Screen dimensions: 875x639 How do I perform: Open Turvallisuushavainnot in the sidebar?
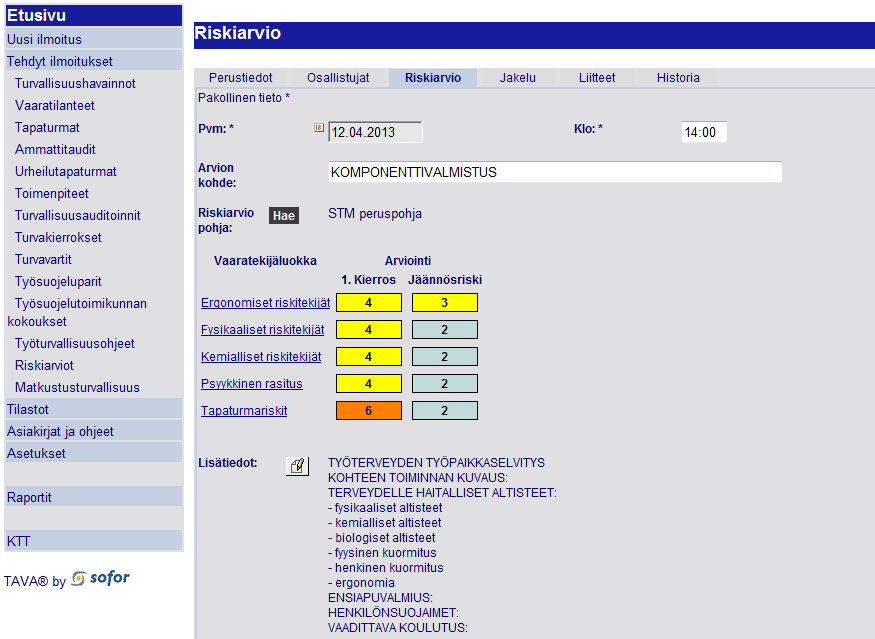point(75,83)
